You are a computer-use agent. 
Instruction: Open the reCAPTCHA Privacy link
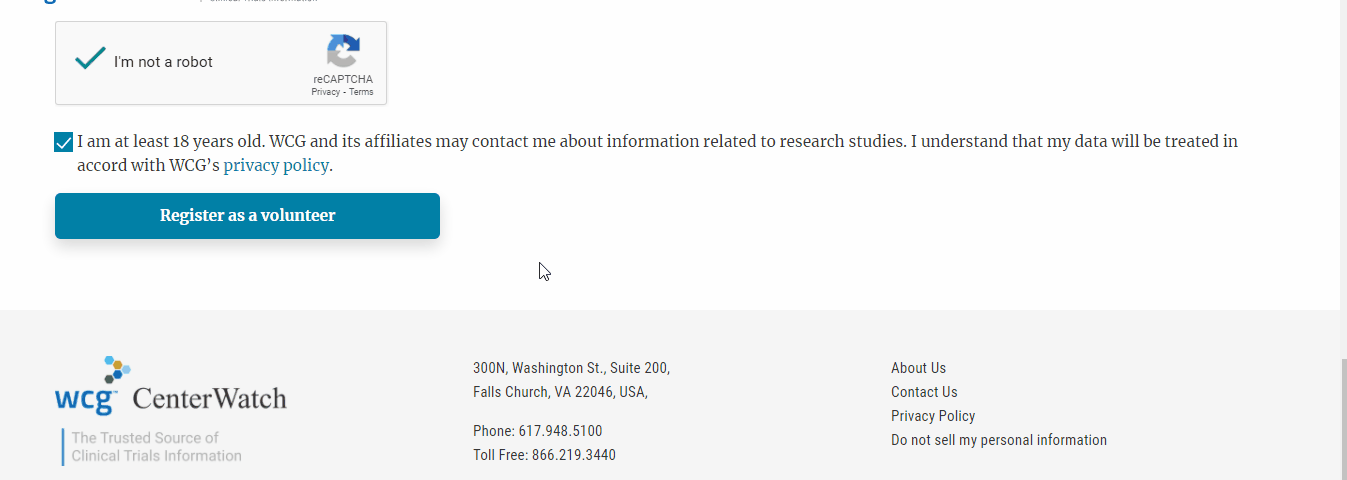326,92
